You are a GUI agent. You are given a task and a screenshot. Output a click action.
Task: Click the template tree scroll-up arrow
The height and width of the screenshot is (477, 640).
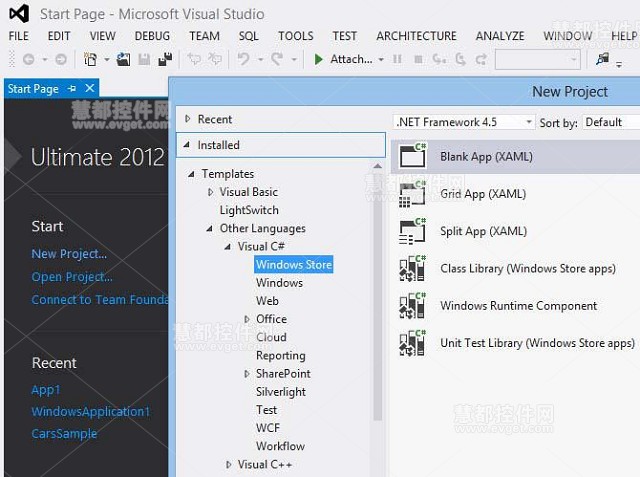tap(378, 166)
